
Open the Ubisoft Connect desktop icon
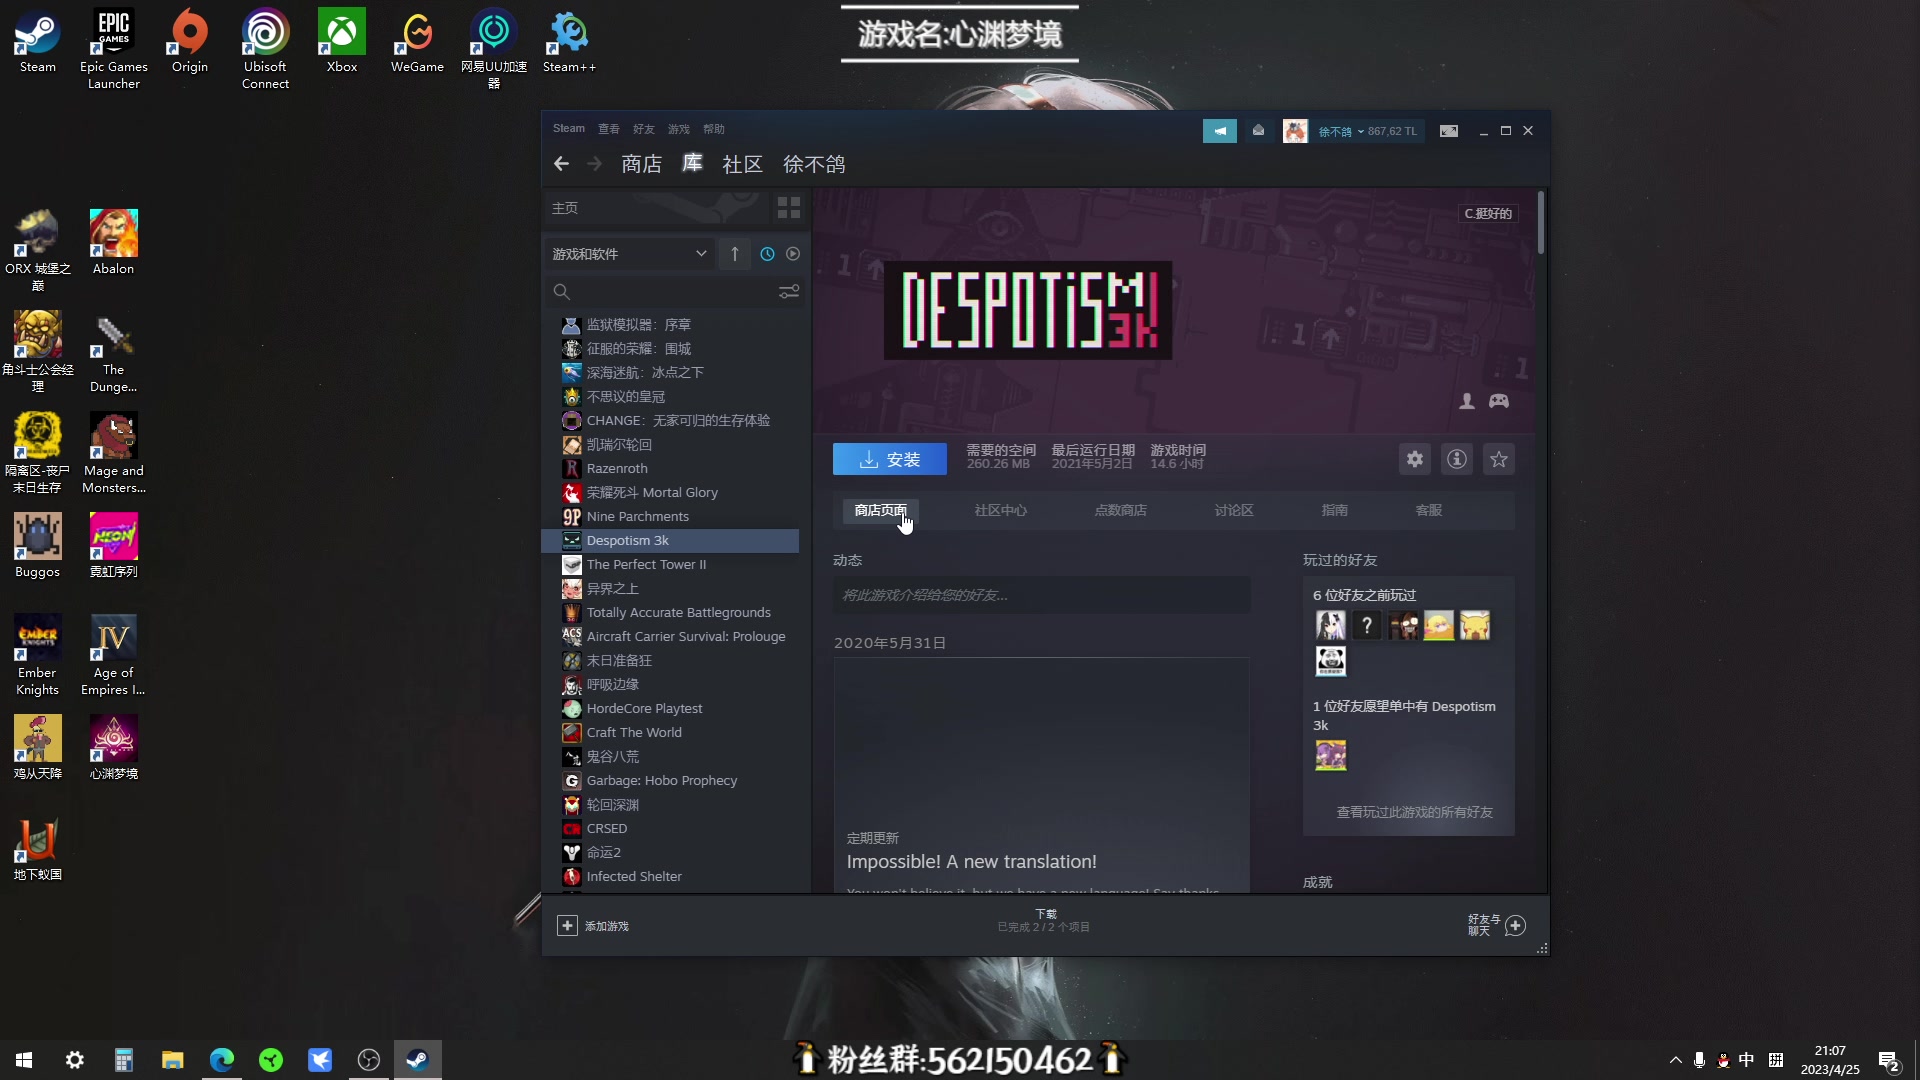coord(265,48)
